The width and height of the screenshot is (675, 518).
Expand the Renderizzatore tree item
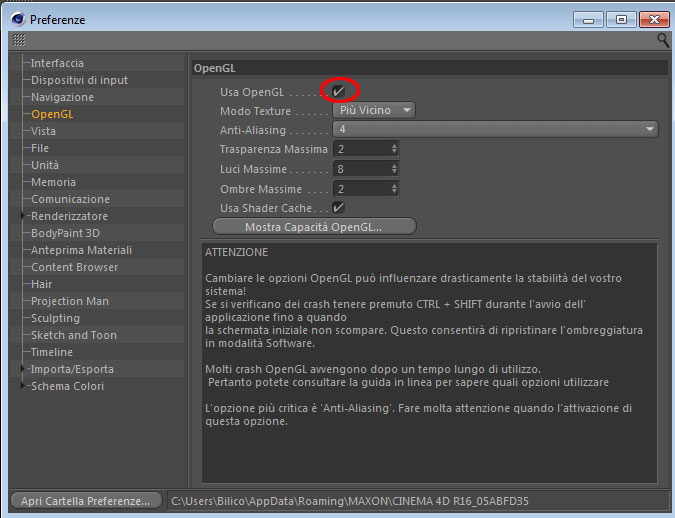coord(22,216)
